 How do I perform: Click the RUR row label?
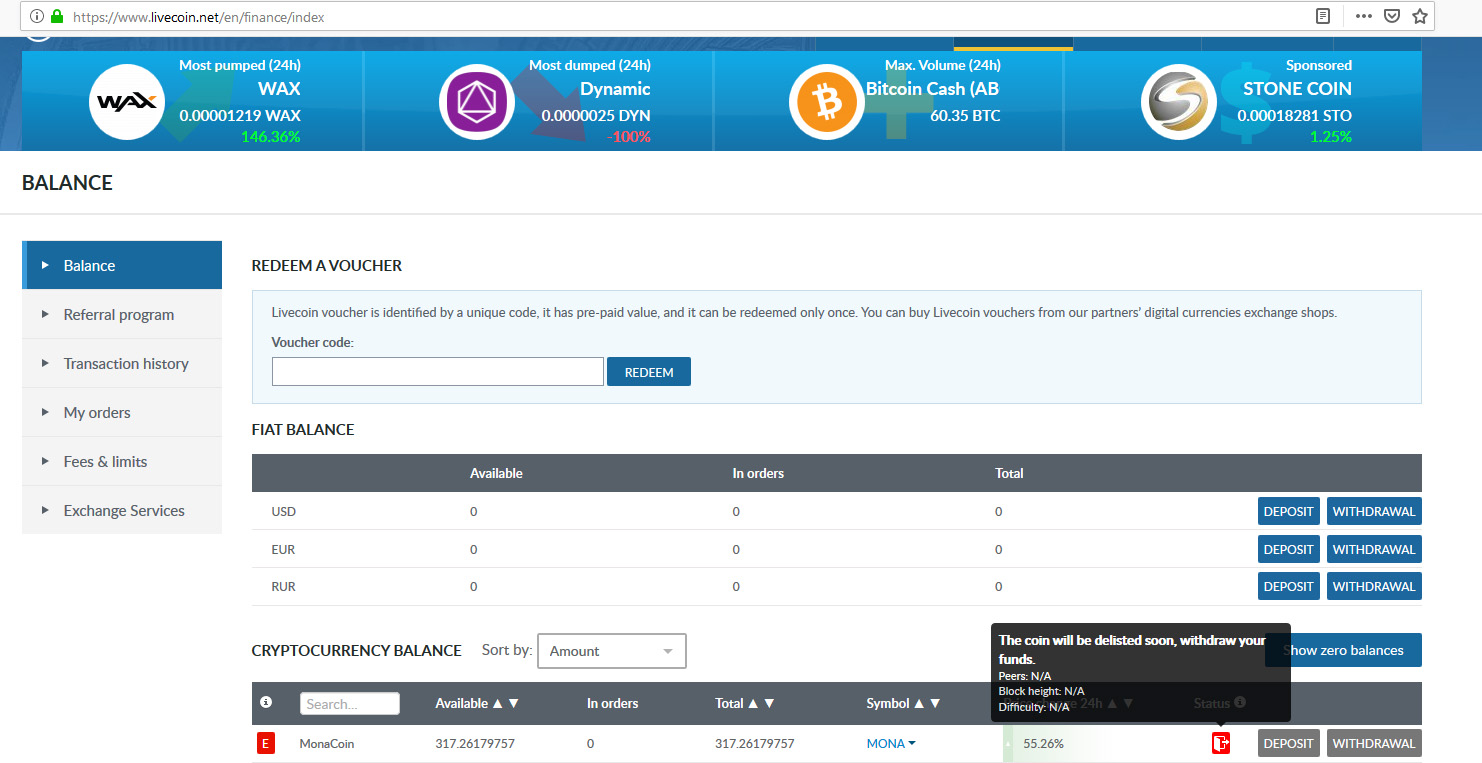284,586
